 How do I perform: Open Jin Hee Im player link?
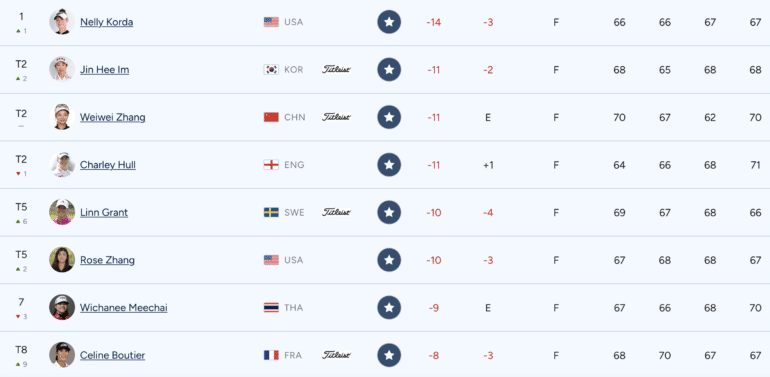[x=105, y=70]
